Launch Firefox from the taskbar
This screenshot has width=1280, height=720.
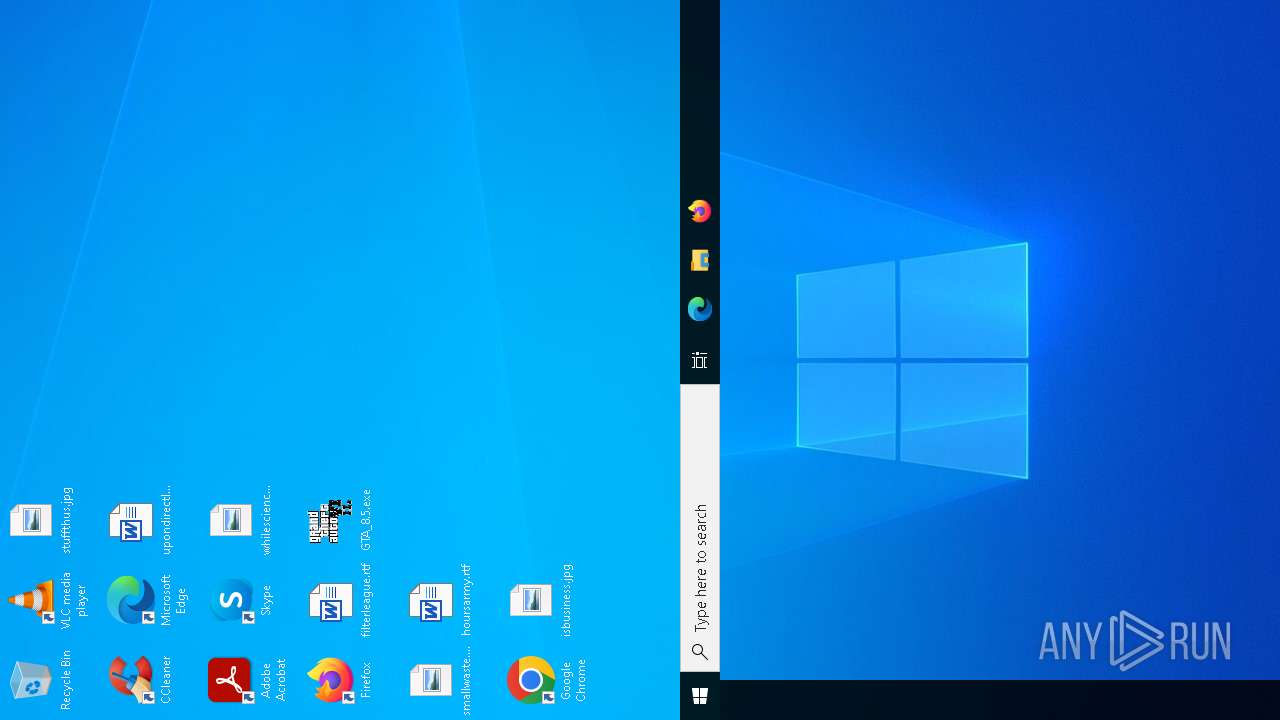(700, 211)
